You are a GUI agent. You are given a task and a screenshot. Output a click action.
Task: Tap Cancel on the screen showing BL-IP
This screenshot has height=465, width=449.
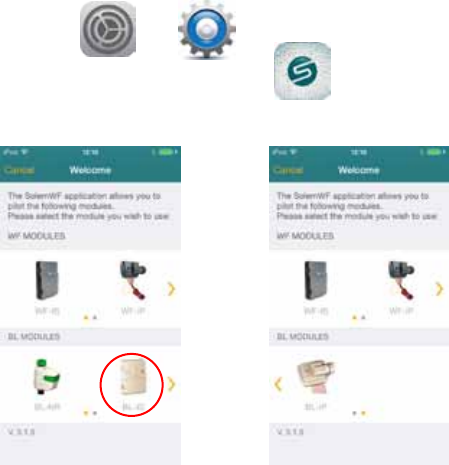click(288, 170)
